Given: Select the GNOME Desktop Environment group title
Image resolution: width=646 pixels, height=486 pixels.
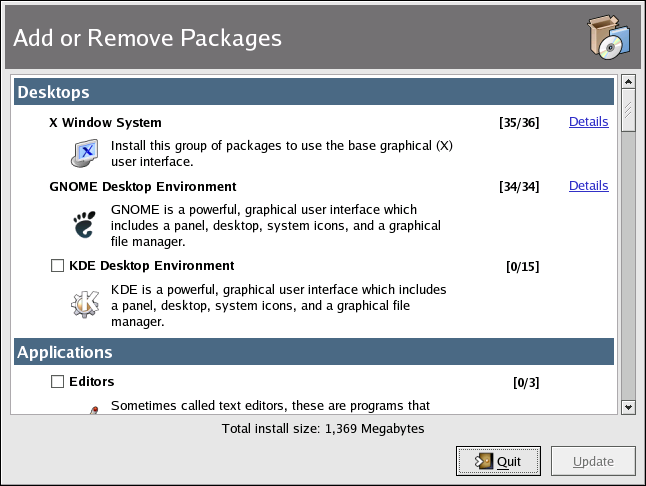Looking at the screenshot, I should tap(142, 187).
